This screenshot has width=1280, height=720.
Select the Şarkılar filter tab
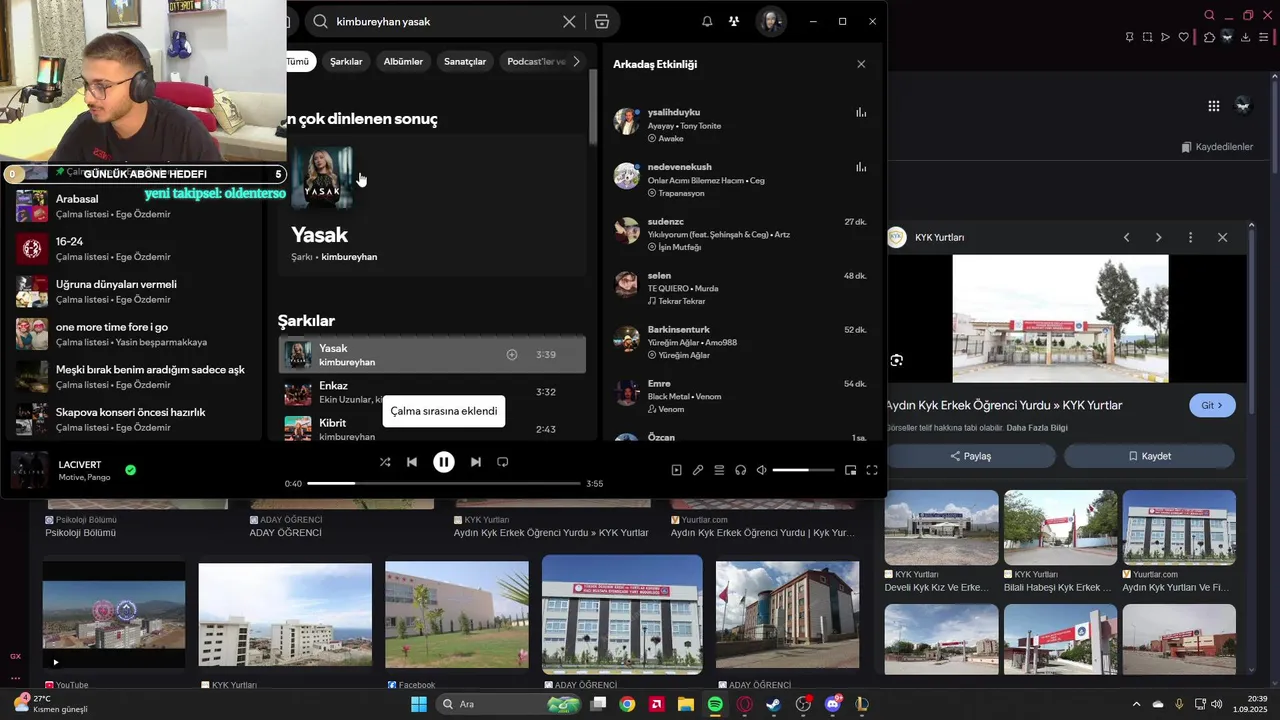[x=346, y=61]
